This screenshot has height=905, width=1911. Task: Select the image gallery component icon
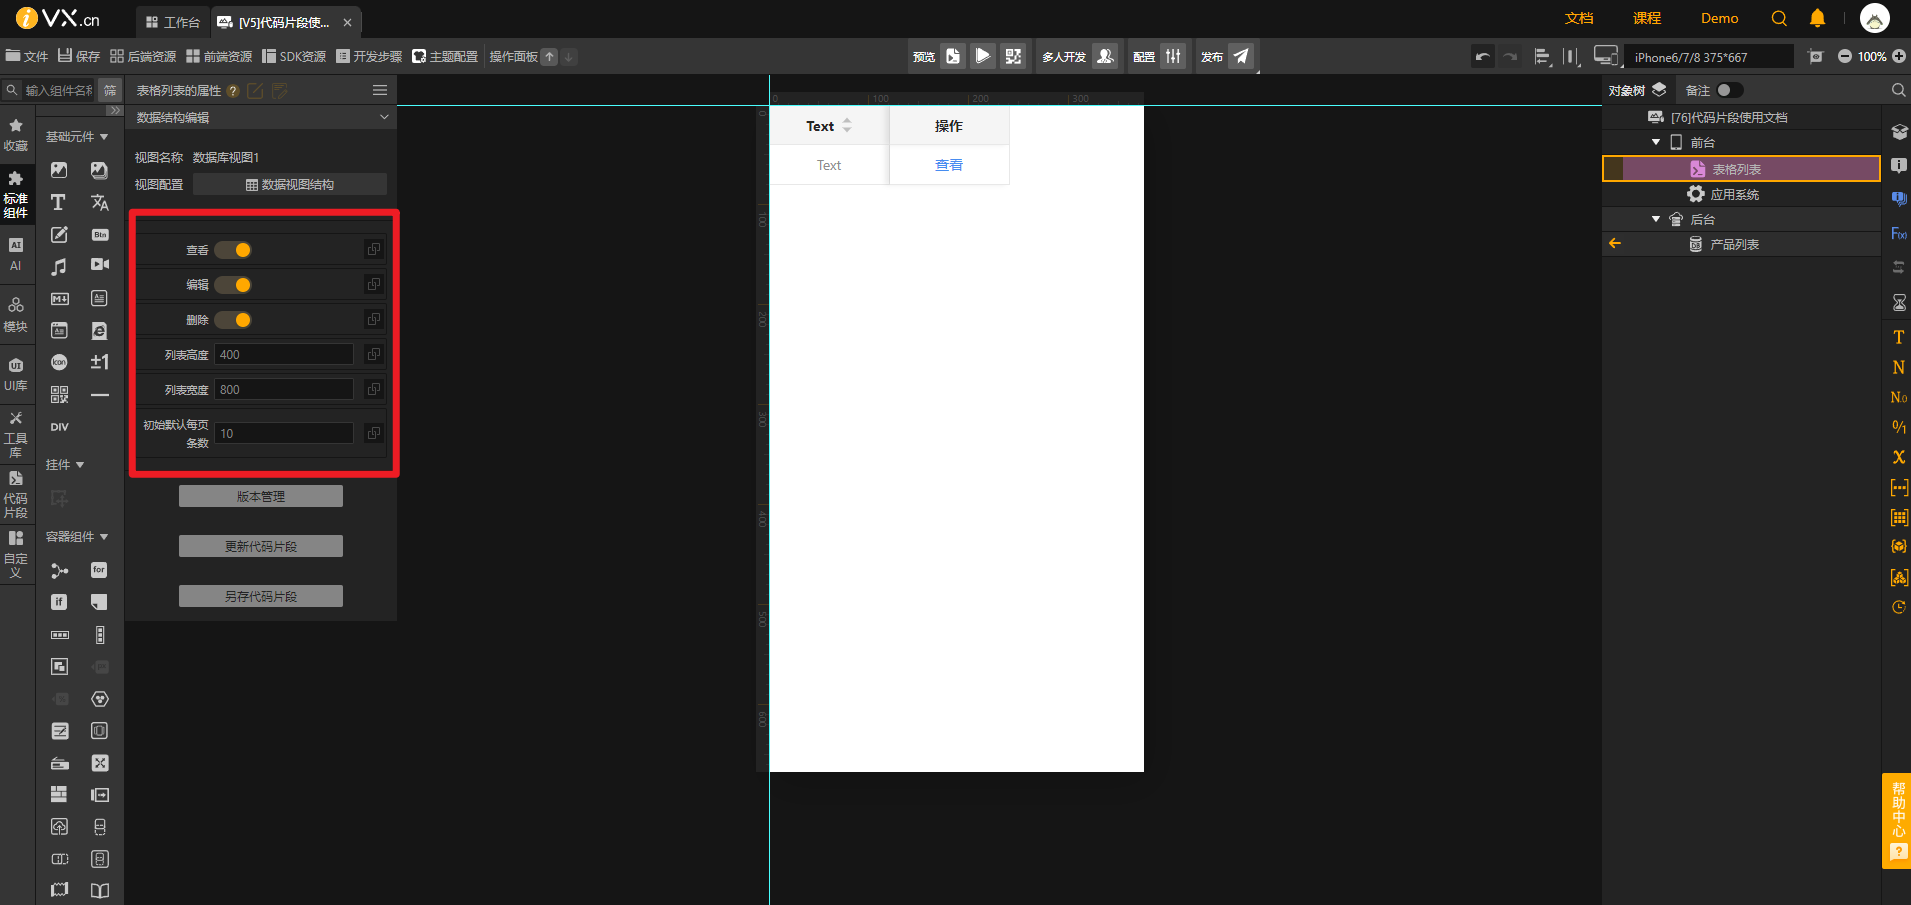(99, 170)
